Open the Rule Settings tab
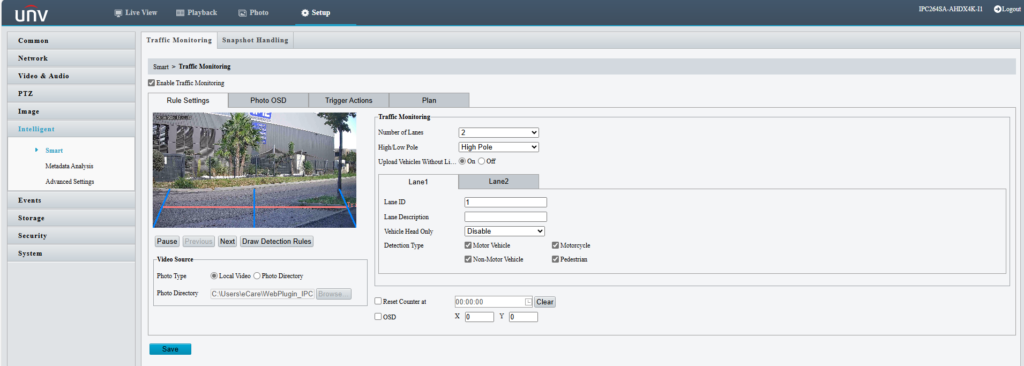Viewport: 1024px width, 366px height. tap(188, 101)
